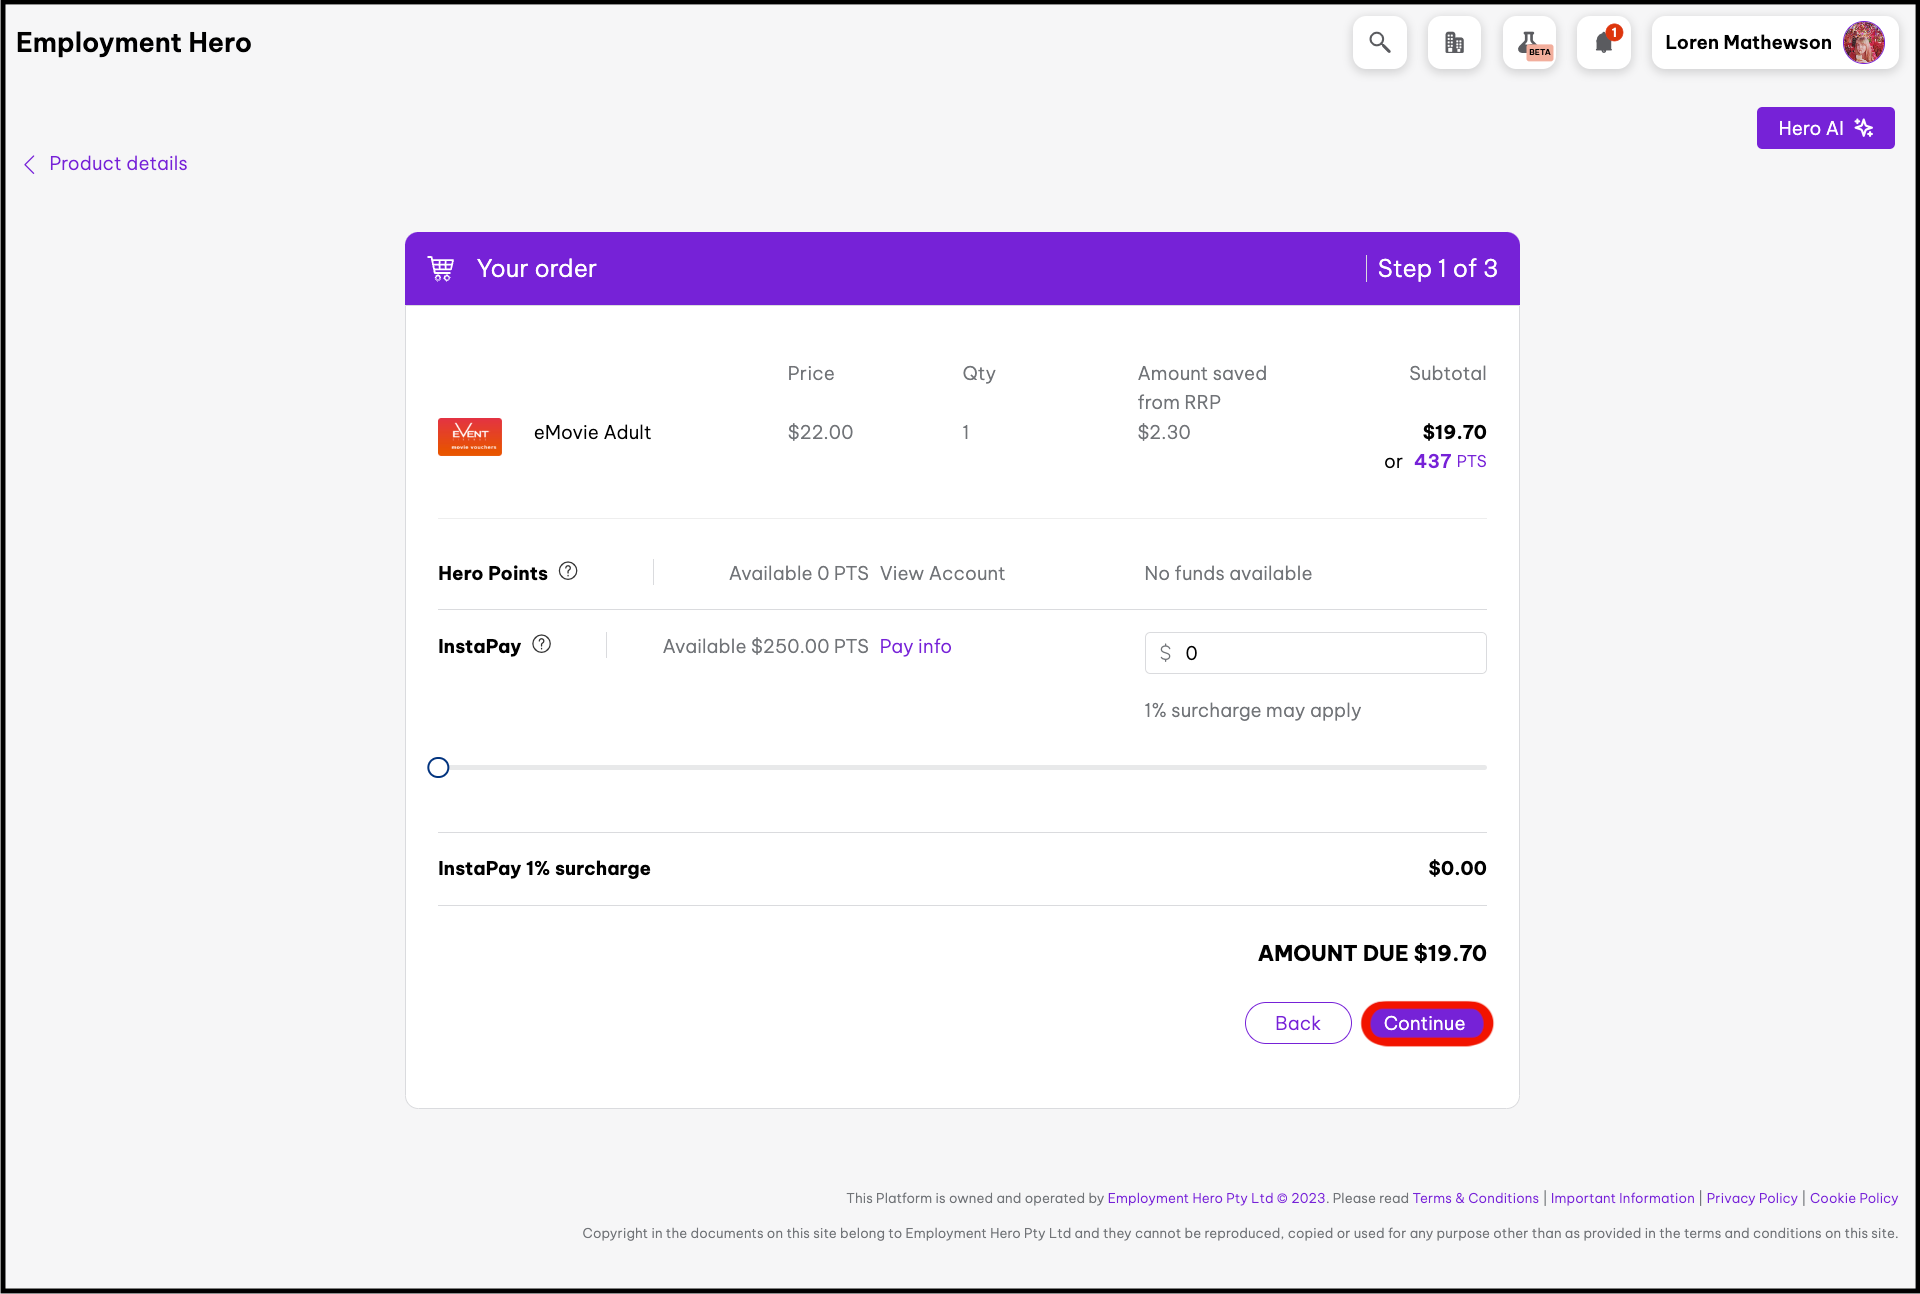Click the organisation building icon

pos(1454,43)
